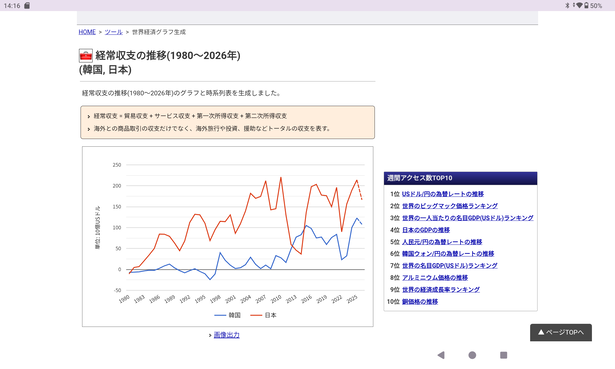Open 世界の経済成長率ランキング link

[441, 289]
